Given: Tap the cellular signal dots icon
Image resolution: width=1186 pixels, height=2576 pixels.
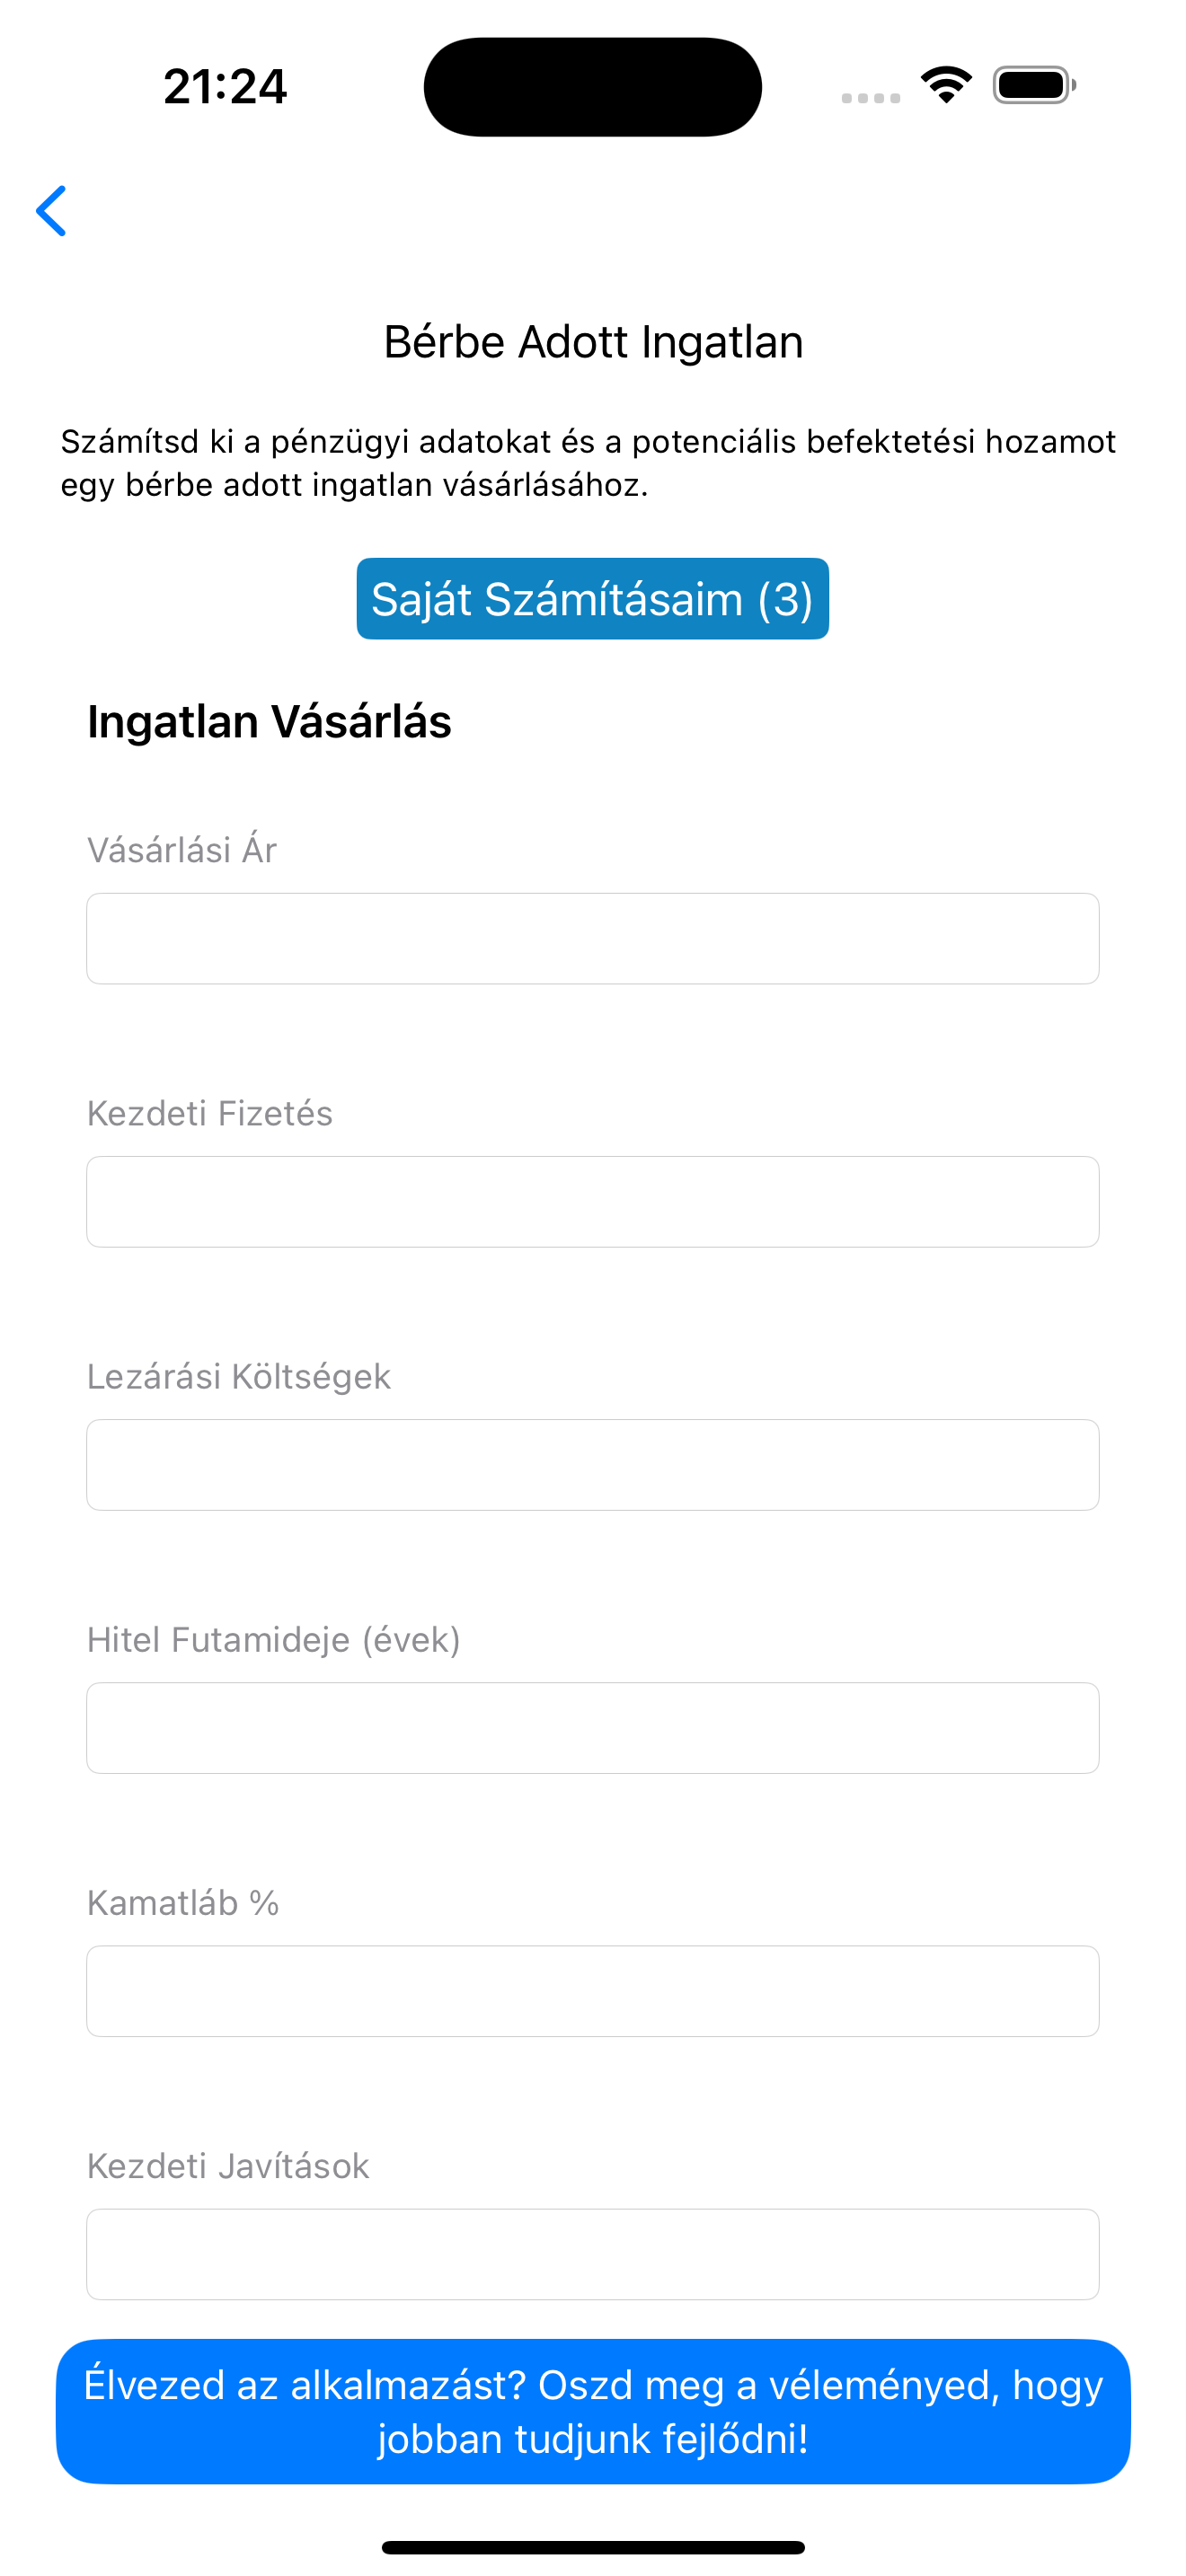Looking at the screenshot, I should [871, 98].
